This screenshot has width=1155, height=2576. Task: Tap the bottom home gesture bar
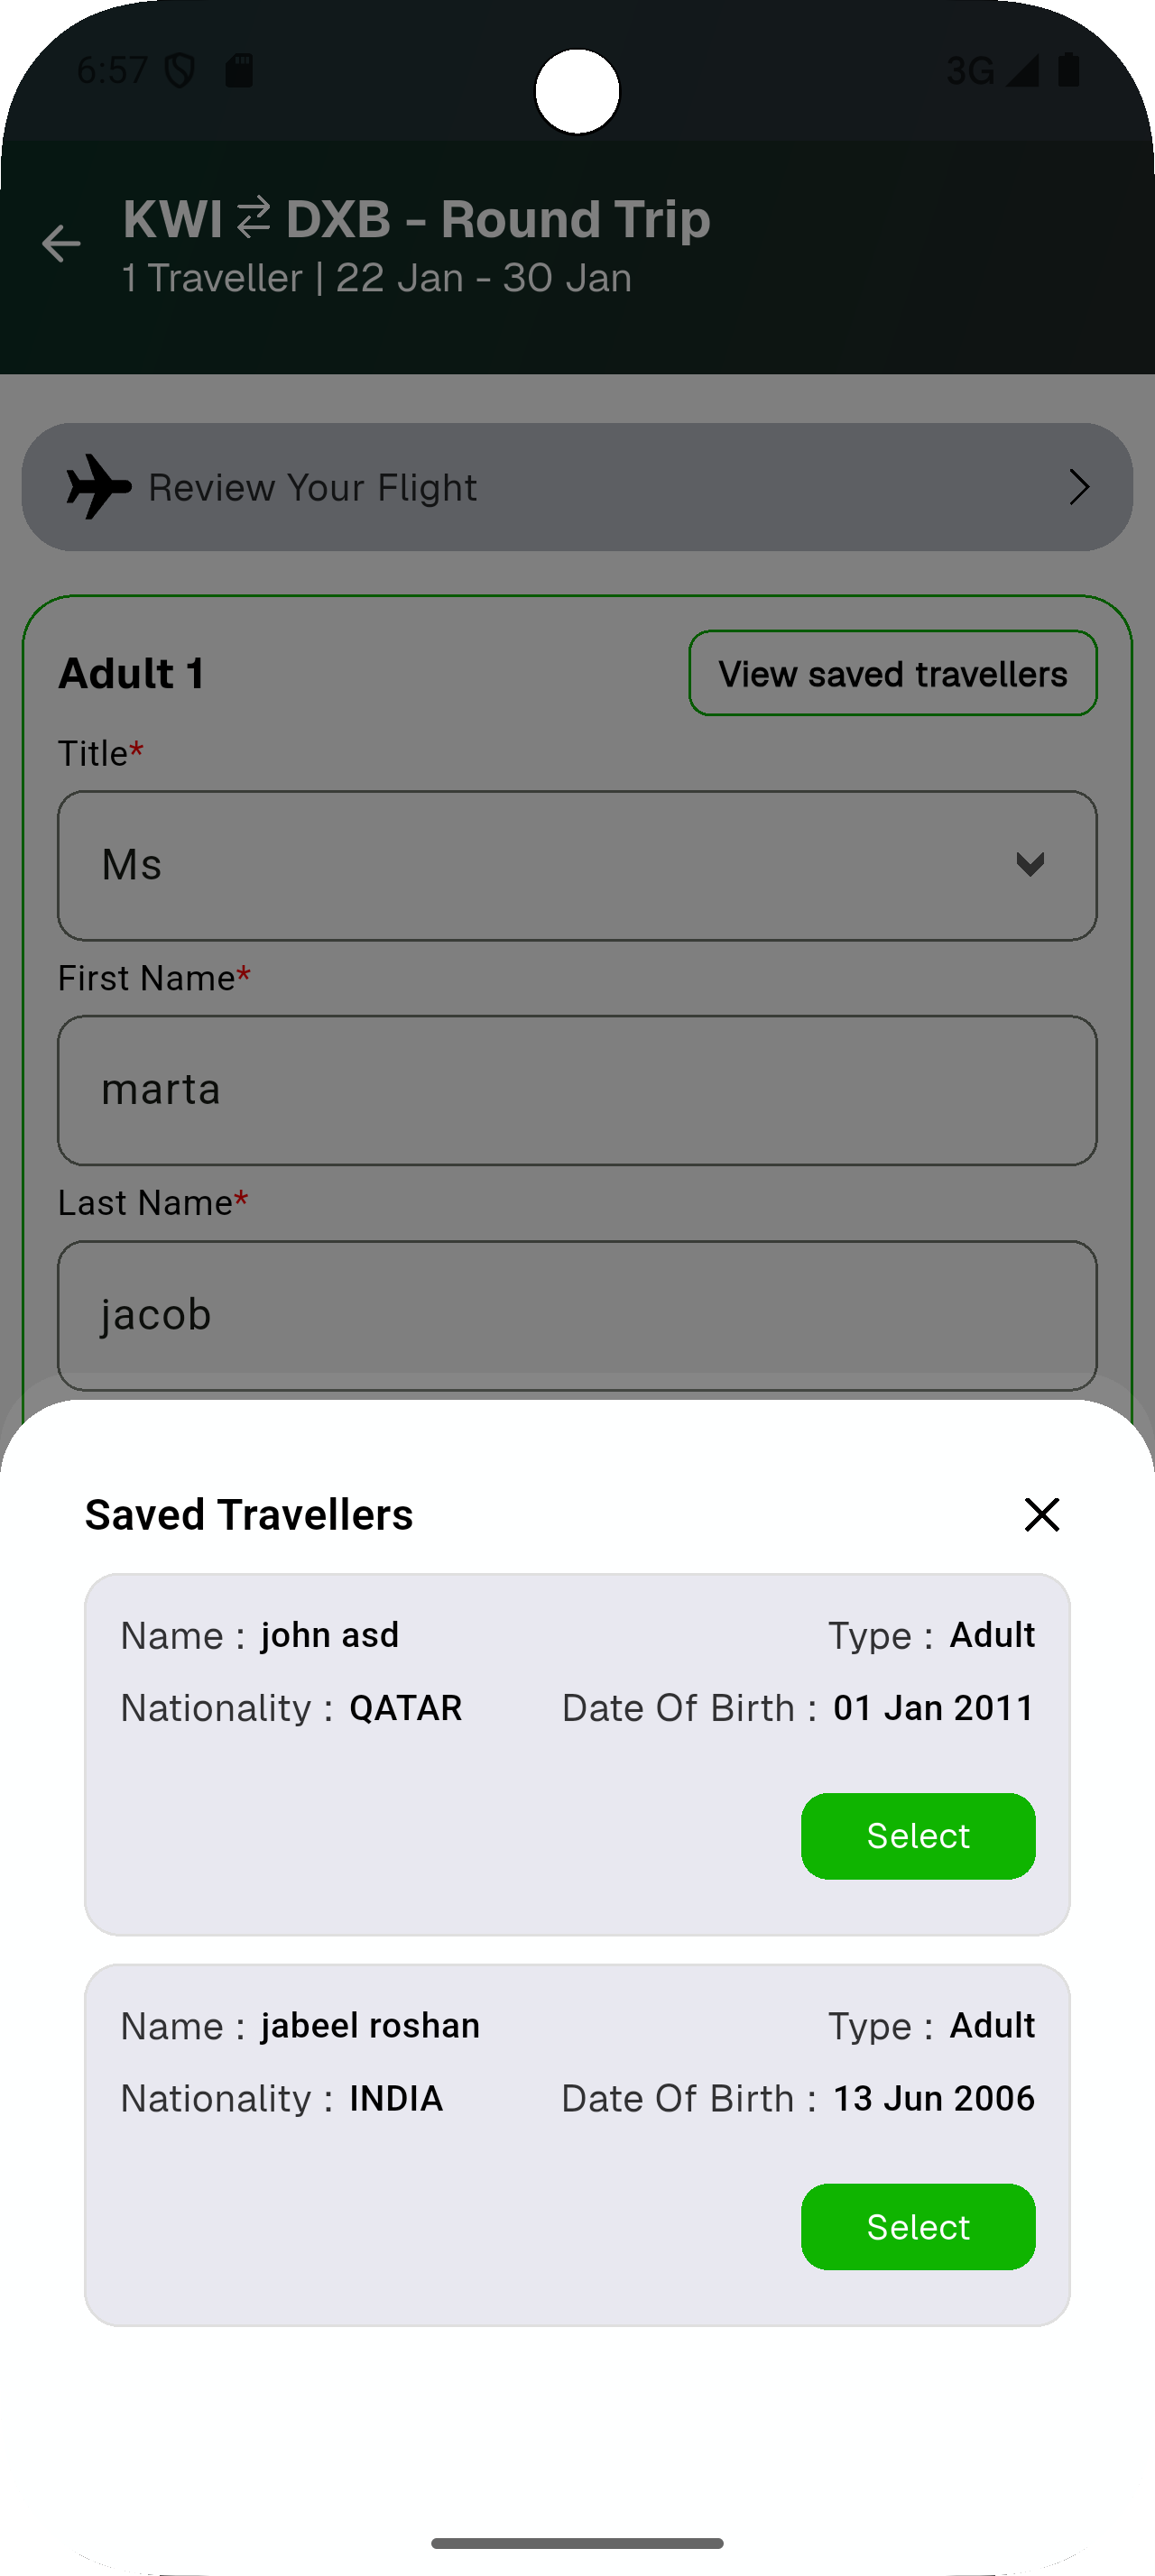tap(577, 2543)
